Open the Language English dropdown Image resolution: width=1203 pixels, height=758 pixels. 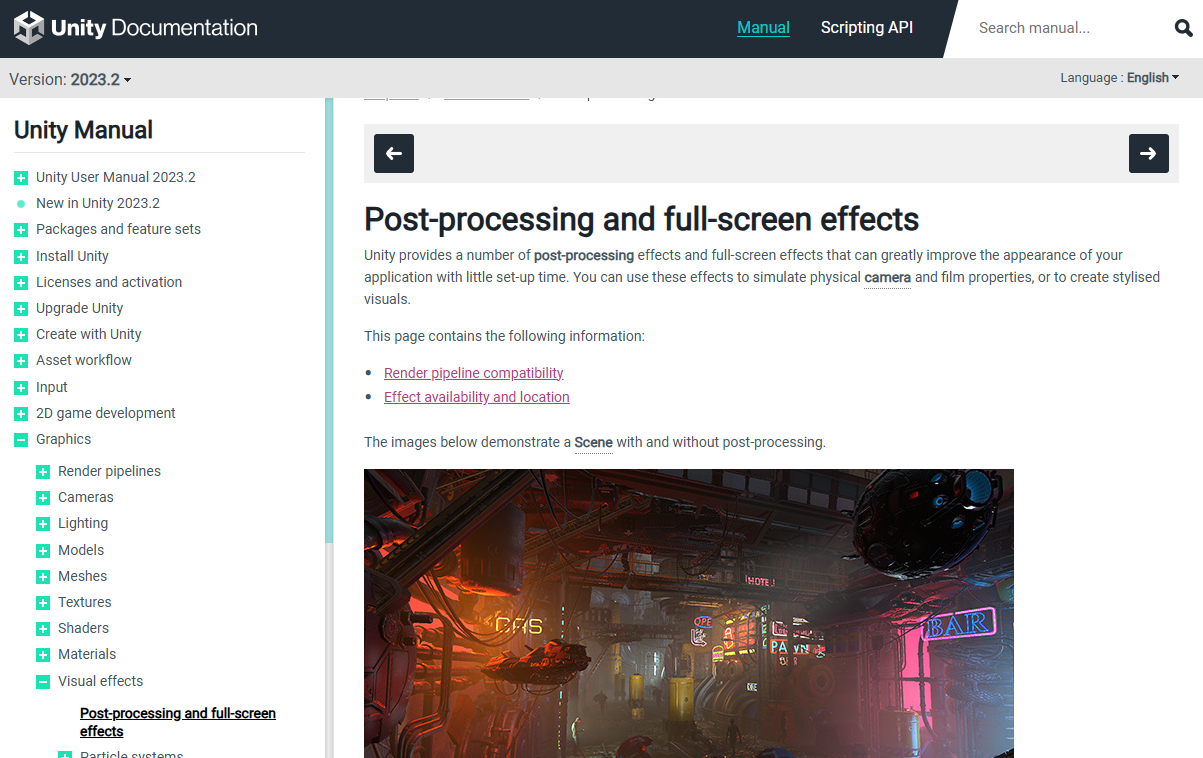click(x=1120, y=78)
